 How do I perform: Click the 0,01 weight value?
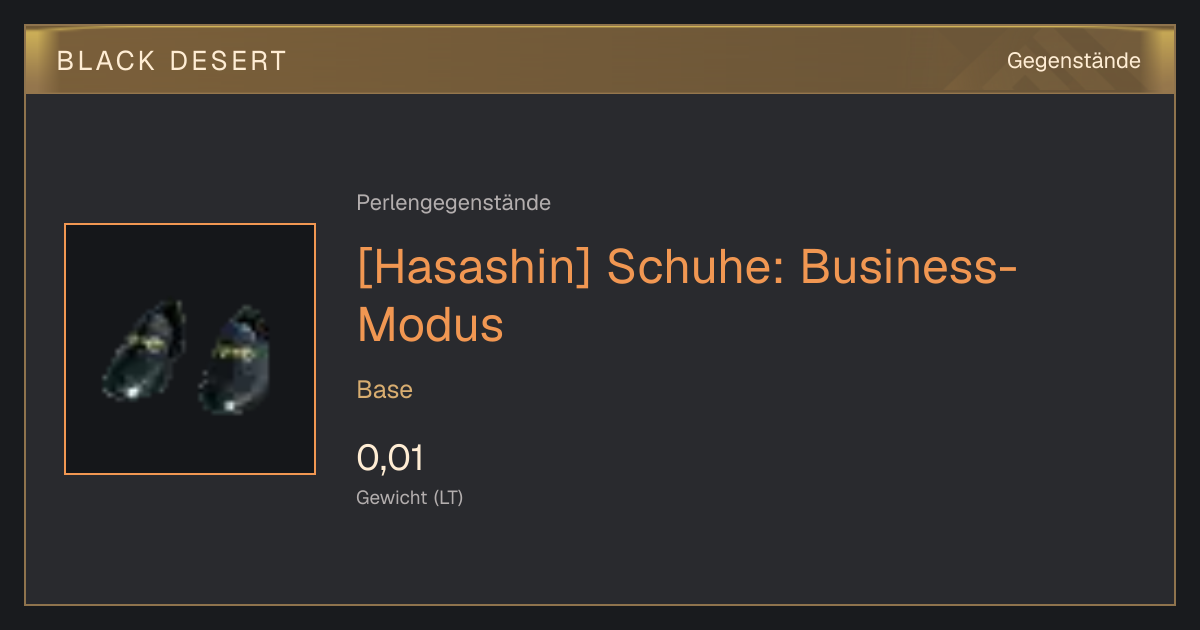click(390, 458)
